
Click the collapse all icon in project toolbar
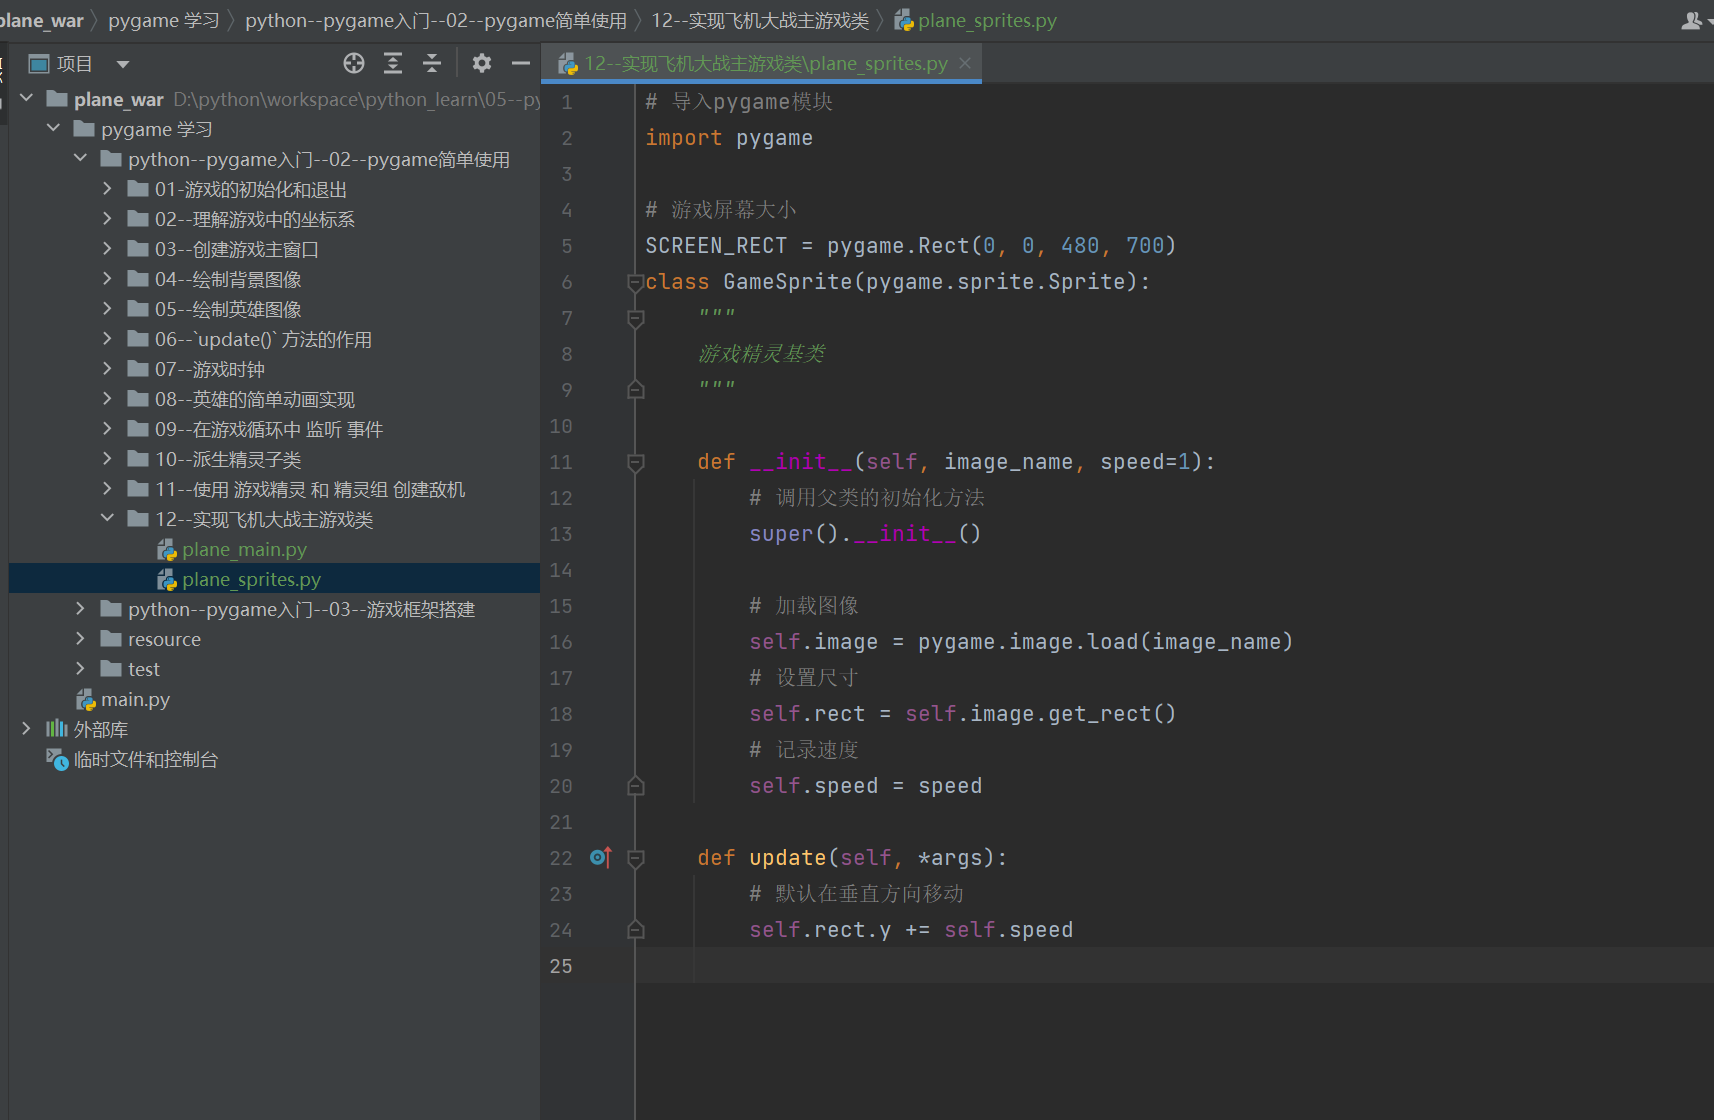432,64
